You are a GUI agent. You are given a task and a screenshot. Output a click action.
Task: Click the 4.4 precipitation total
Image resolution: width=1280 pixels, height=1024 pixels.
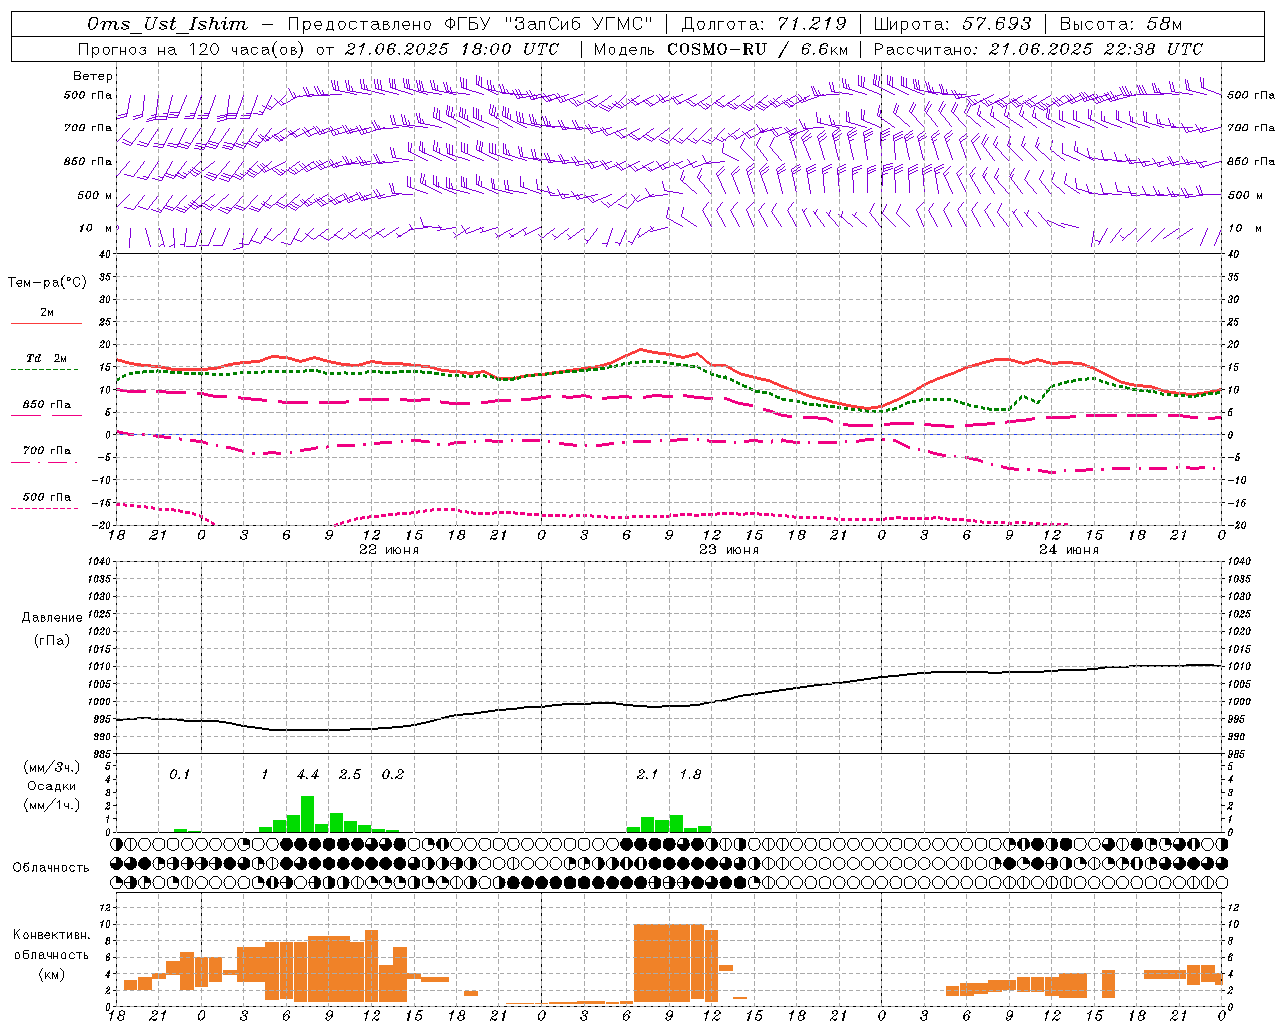308,774
